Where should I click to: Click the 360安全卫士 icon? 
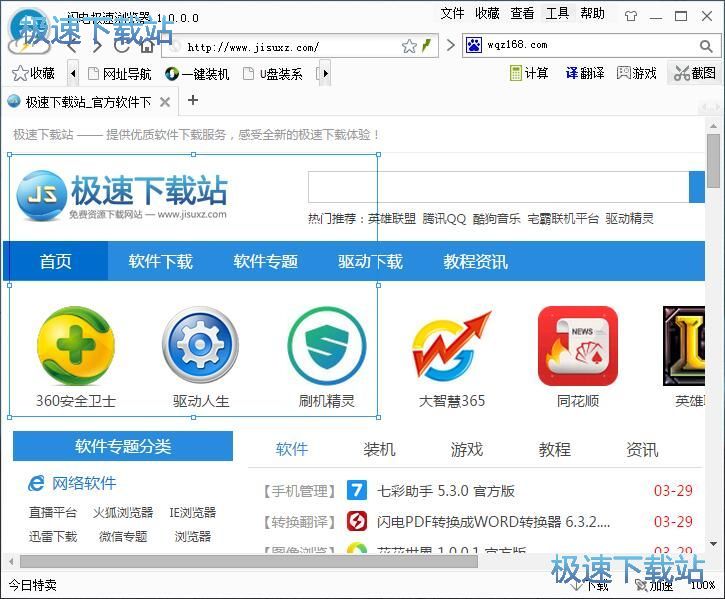point(76,346)
